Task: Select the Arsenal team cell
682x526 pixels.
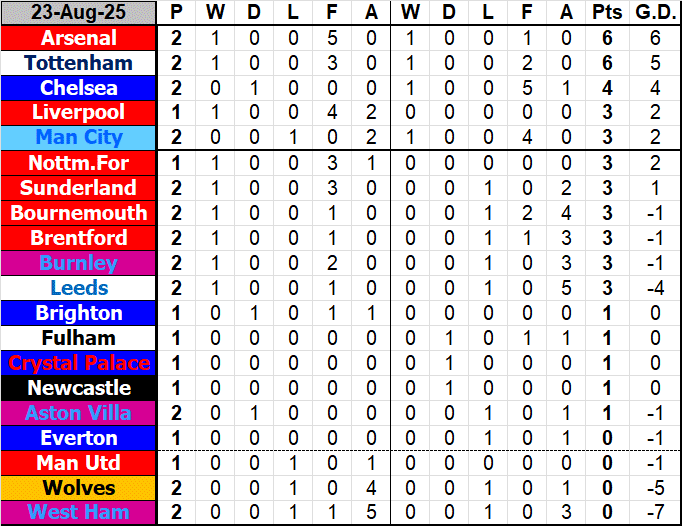Action: pyautogui.click(x=79, y=38)
